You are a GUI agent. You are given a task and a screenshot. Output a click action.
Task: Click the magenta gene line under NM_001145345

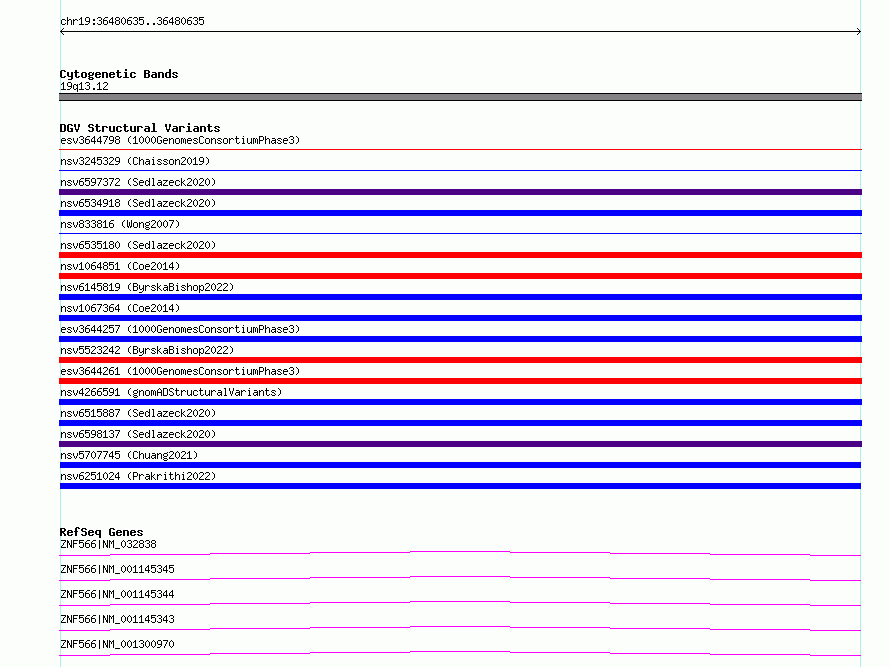(x=460, y=578)
